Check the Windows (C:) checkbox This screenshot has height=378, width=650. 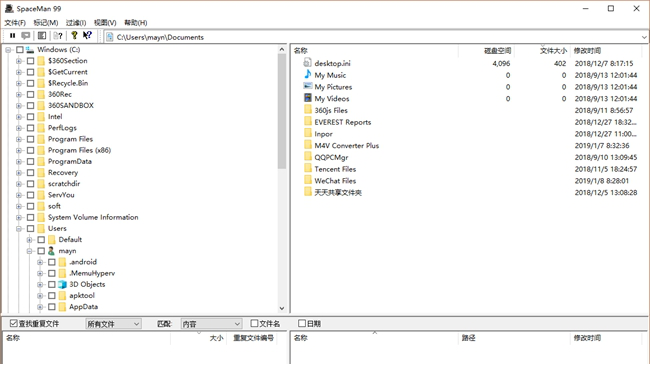(x=19, y=50)
